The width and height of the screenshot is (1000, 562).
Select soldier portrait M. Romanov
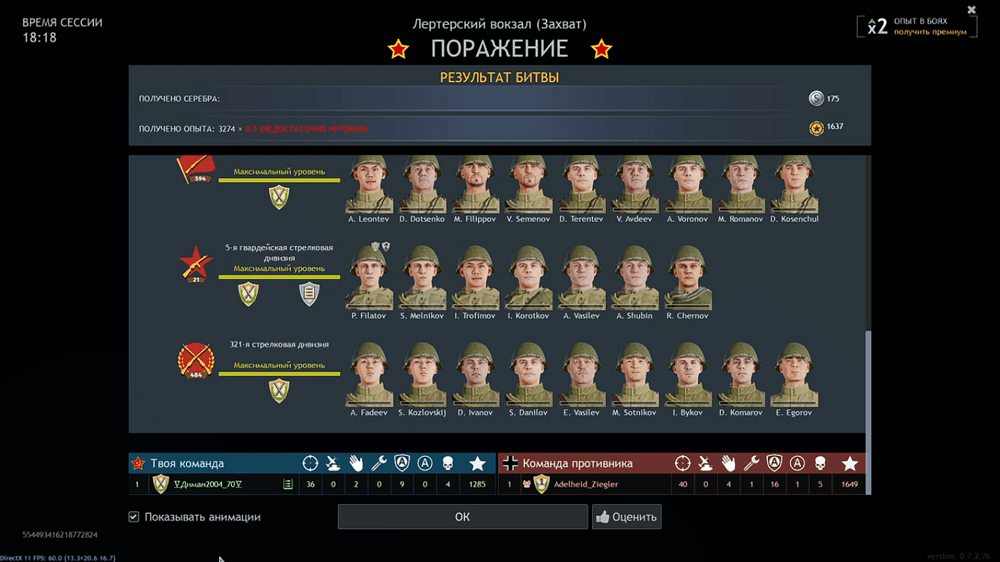pyautogui.click(x=740, y=184)
